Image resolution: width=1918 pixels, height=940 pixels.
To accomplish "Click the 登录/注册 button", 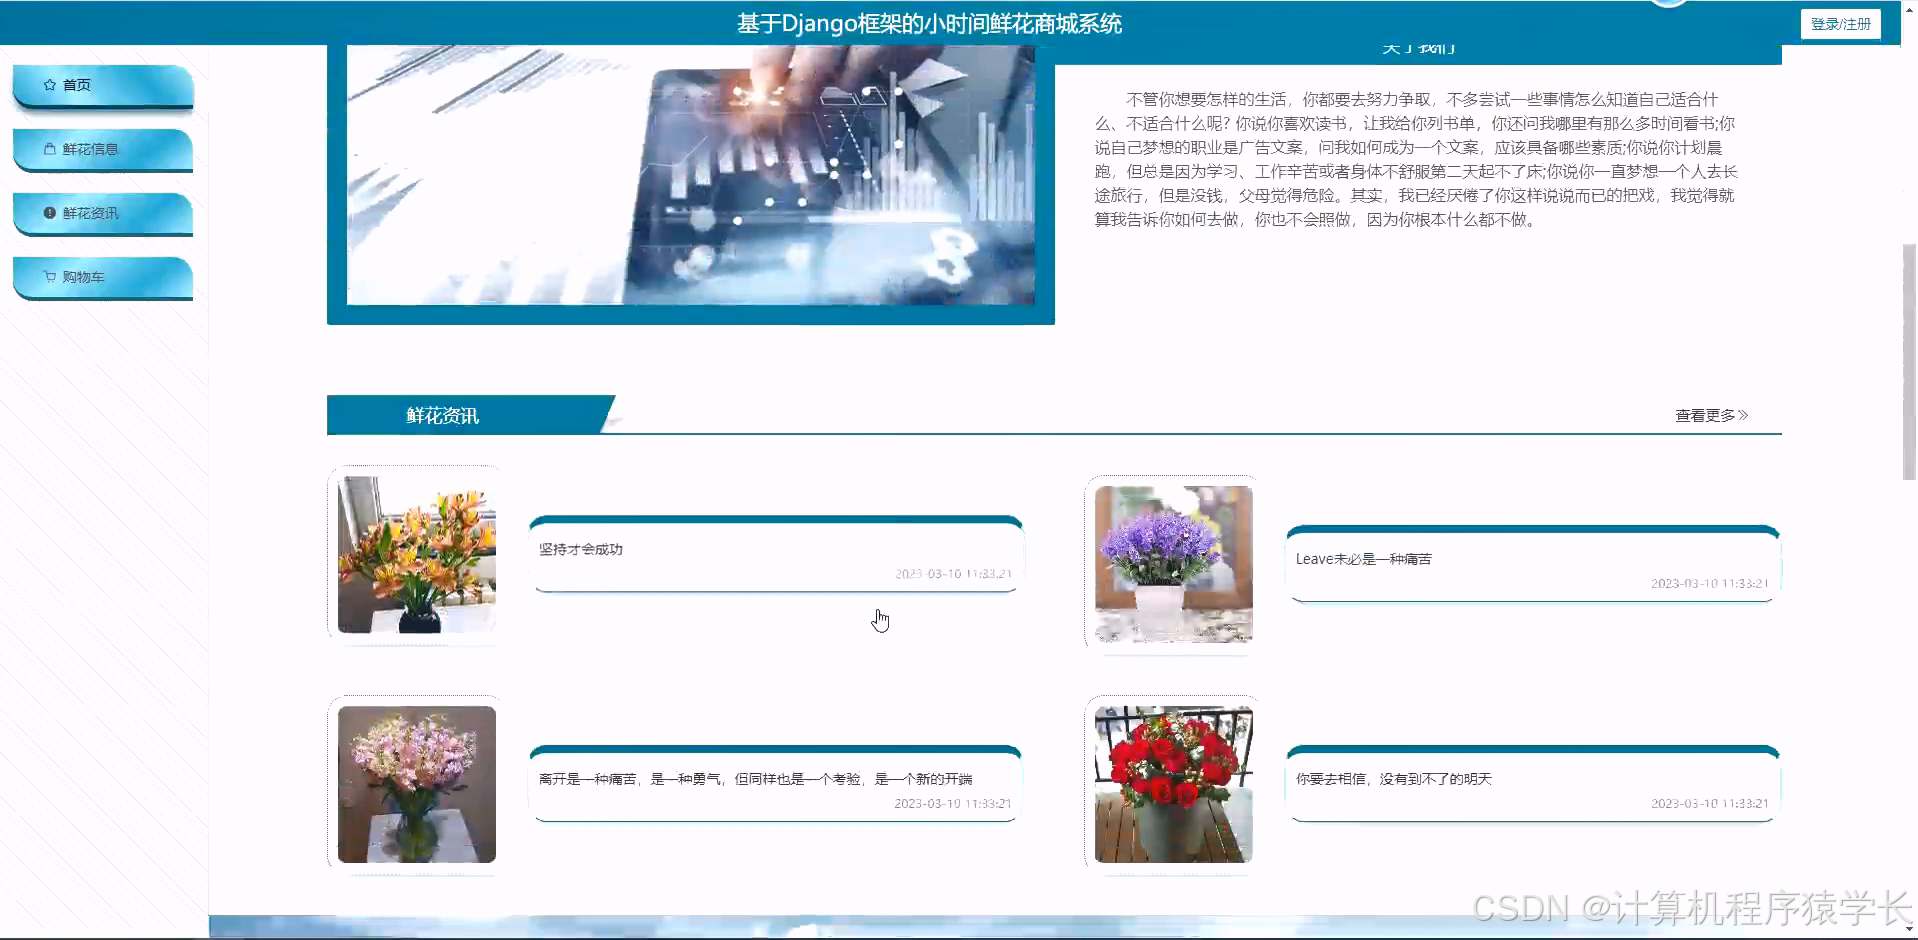I will pyautogui.click(x=1840, y=24).
